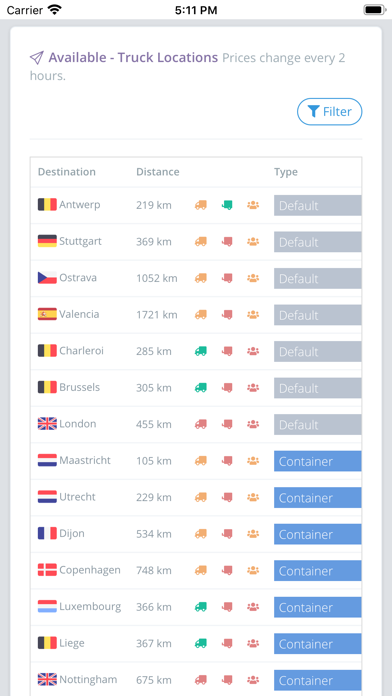Select the Container tag for Maastricht
Image resolution: width=392 pixels, height=696 pixels.
317,461
